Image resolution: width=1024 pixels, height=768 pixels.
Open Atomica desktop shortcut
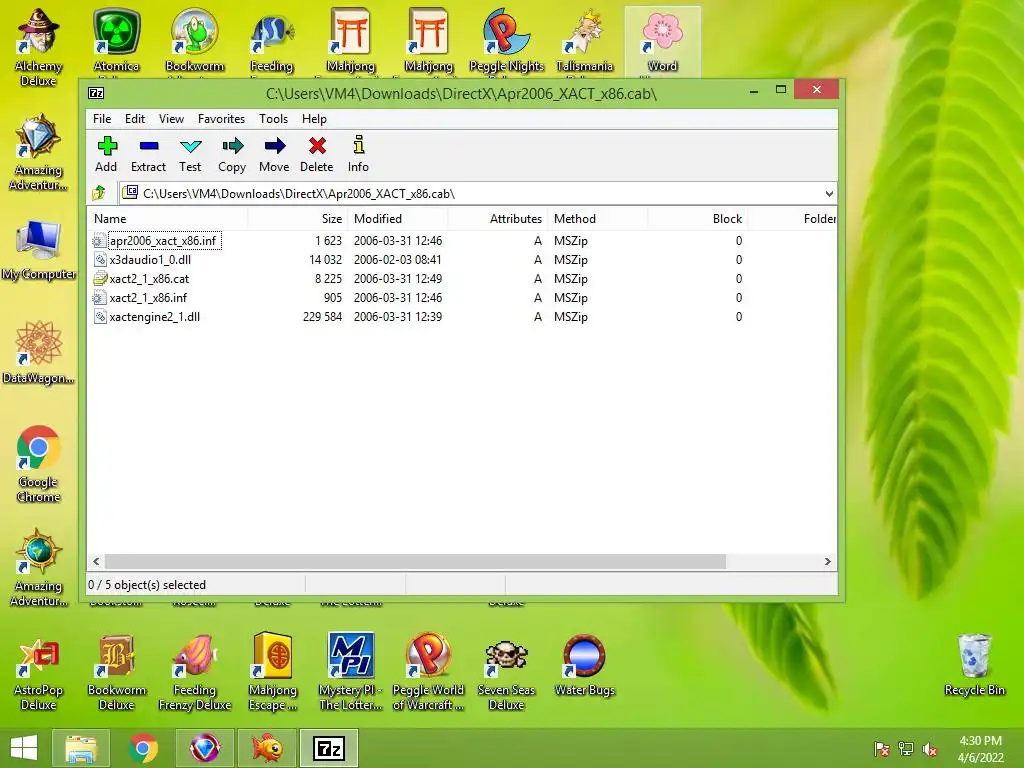[116, 40]
